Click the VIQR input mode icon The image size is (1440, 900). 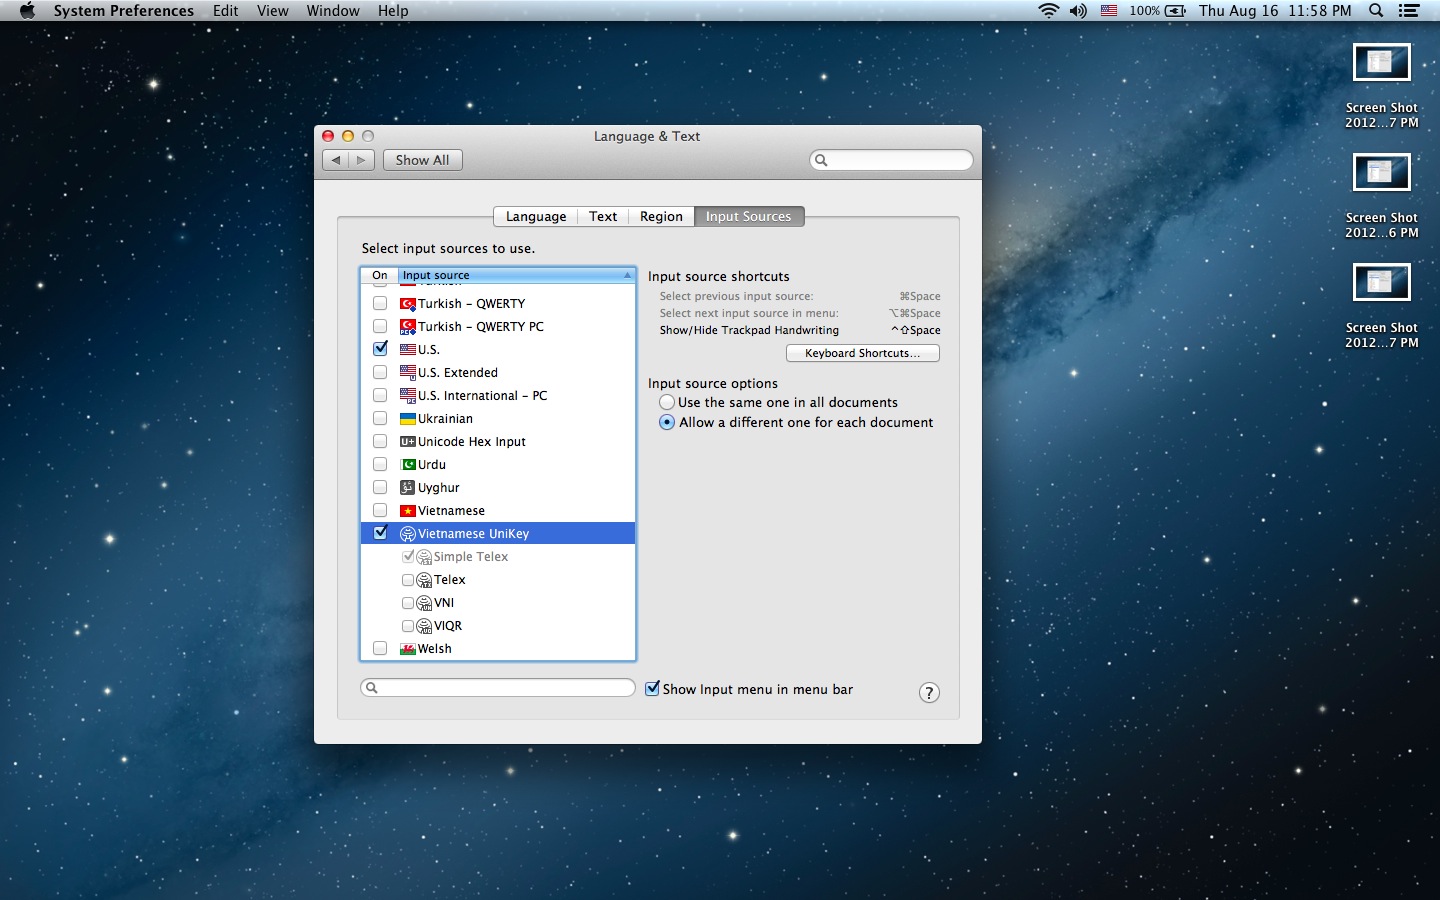(x=424, y=626)
